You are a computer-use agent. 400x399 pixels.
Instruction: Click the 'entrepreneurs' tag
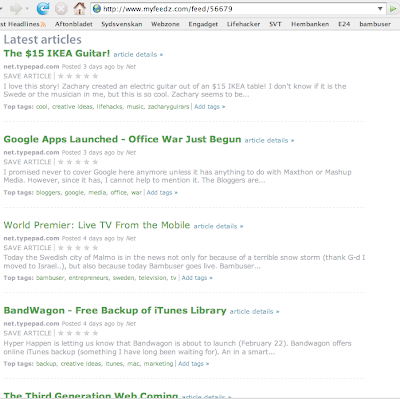pos(88,278)
